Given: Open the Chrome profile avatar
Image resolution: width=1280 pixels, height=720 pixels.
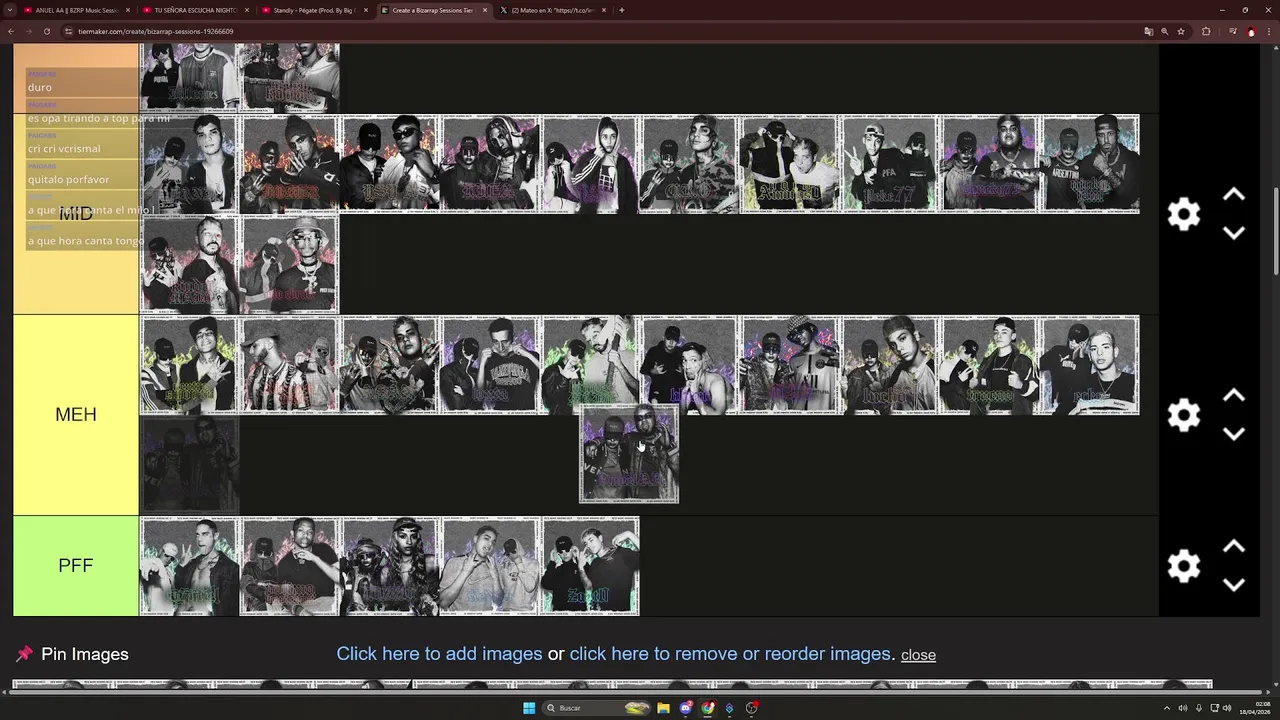Looking at the screenshot, I should coord(1251,31).
